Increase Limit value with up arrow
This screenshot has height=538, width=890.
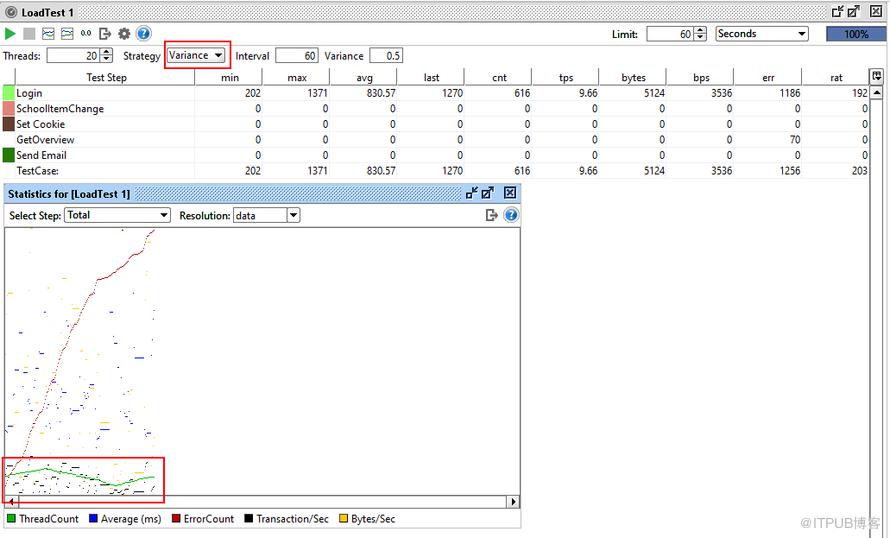point(700,31)
